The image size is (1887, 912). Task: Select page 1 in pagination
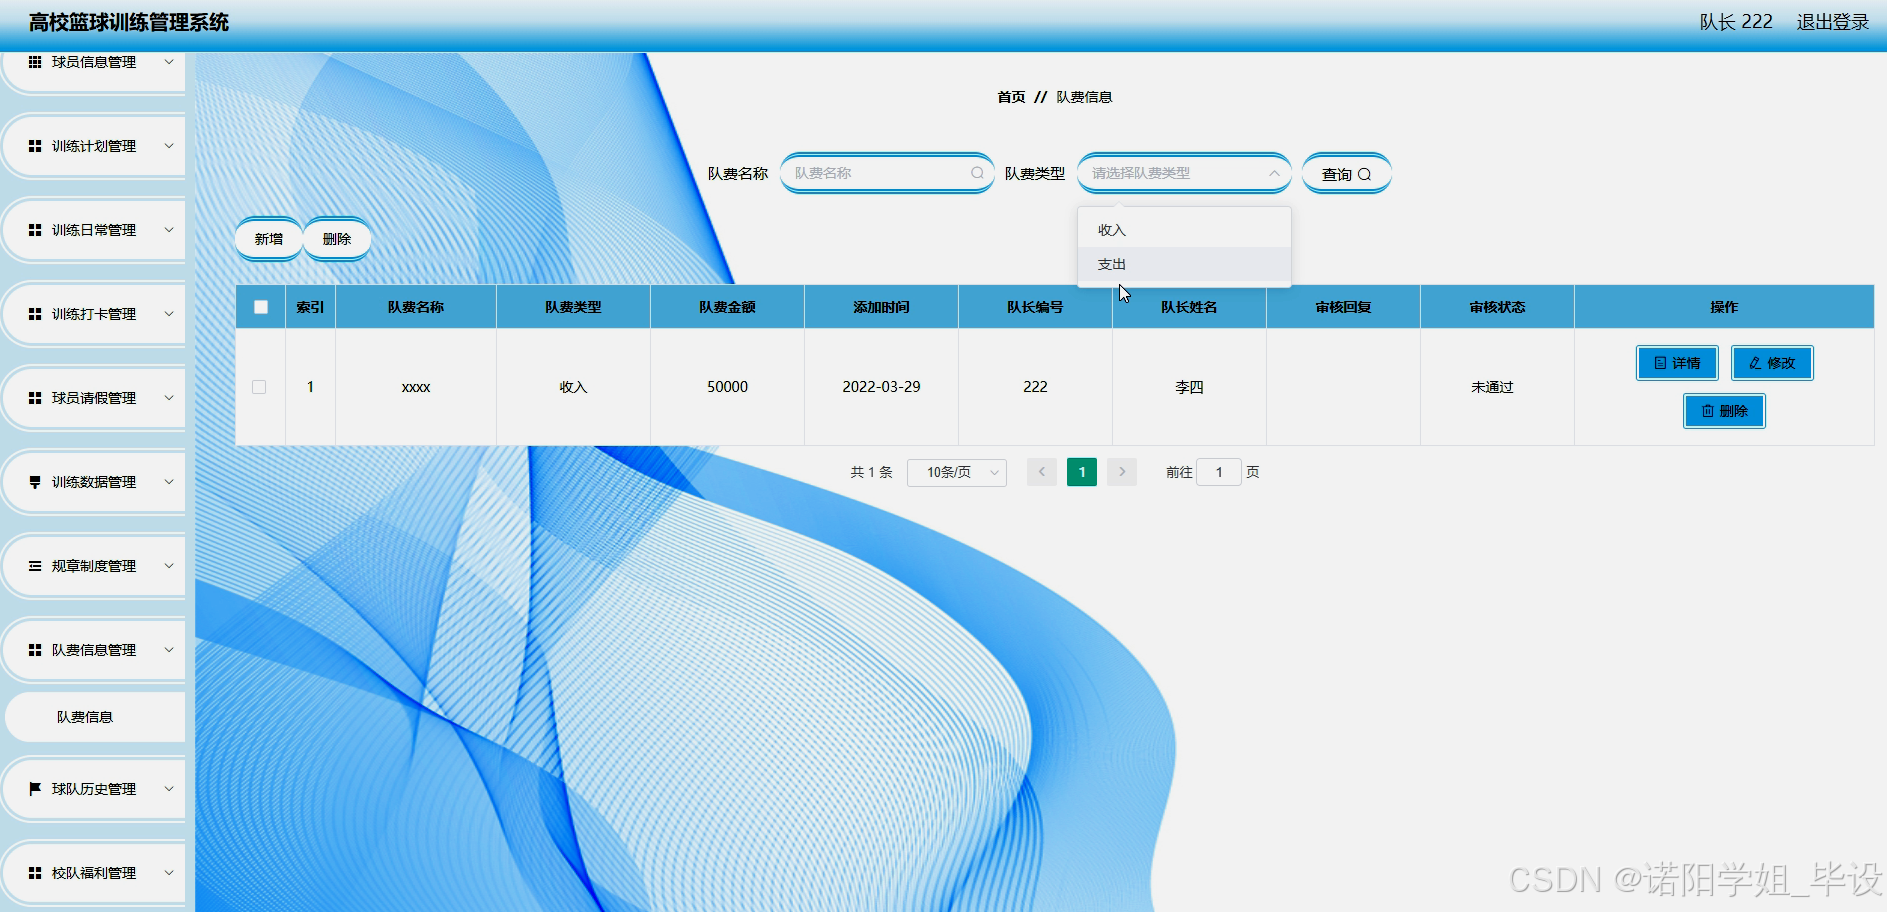pos(1082,472)
